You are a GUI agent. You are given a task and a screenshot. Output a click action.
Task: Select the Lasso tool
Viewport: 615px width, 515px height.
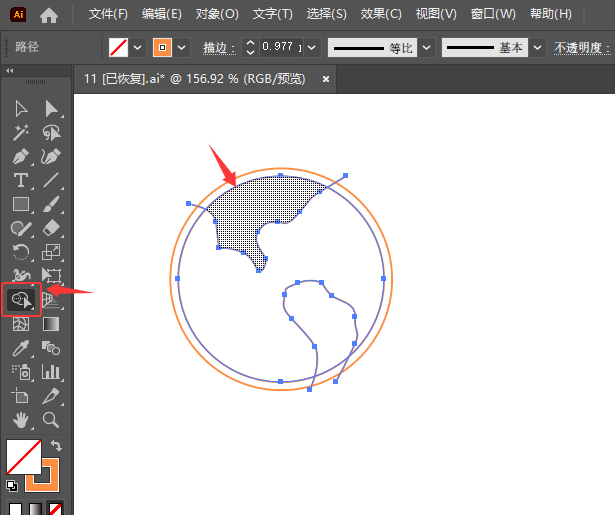pyautogui.click(x=51, y=133)
